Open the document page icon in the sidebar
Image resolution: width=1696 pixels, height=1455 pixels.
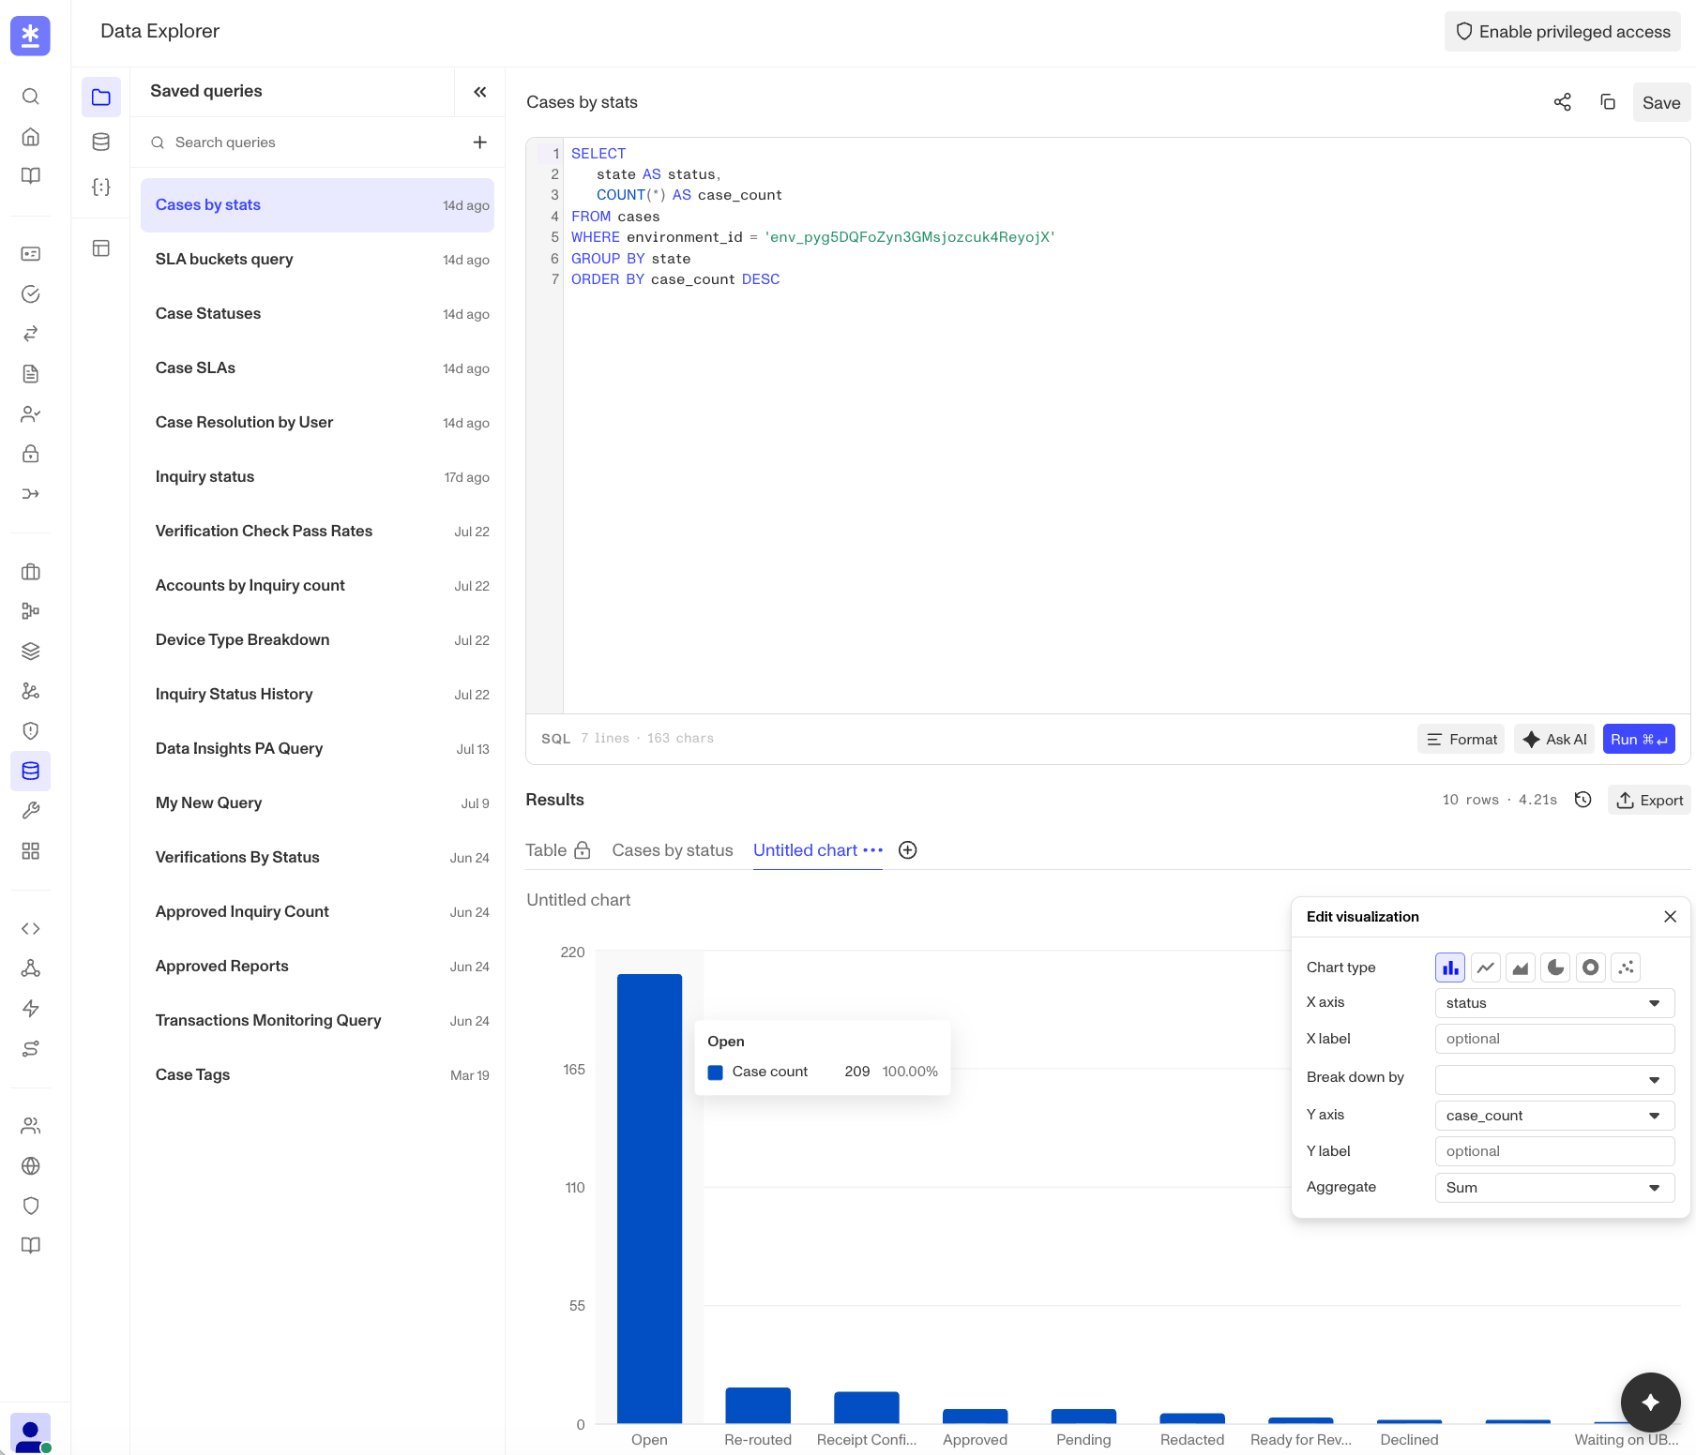pyautogui.click(x=31, y=374)
